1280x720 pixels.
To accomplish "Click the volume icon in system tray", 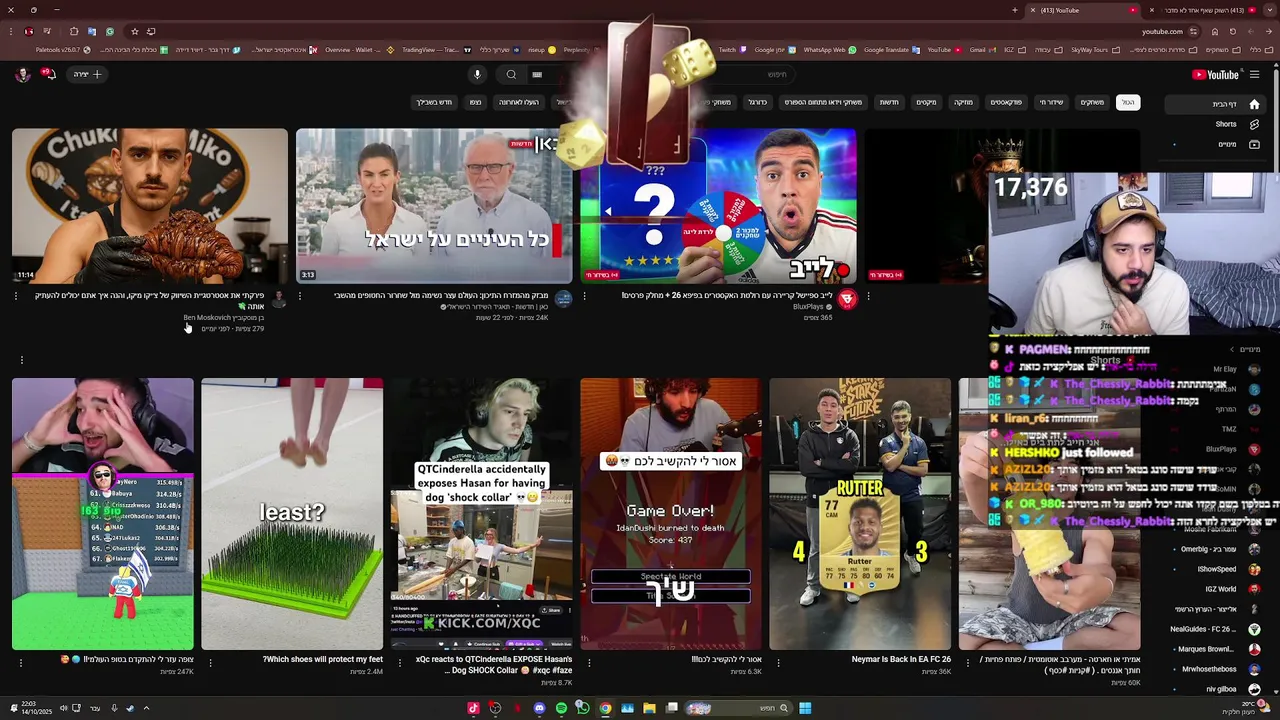I will tap(63, 708).
